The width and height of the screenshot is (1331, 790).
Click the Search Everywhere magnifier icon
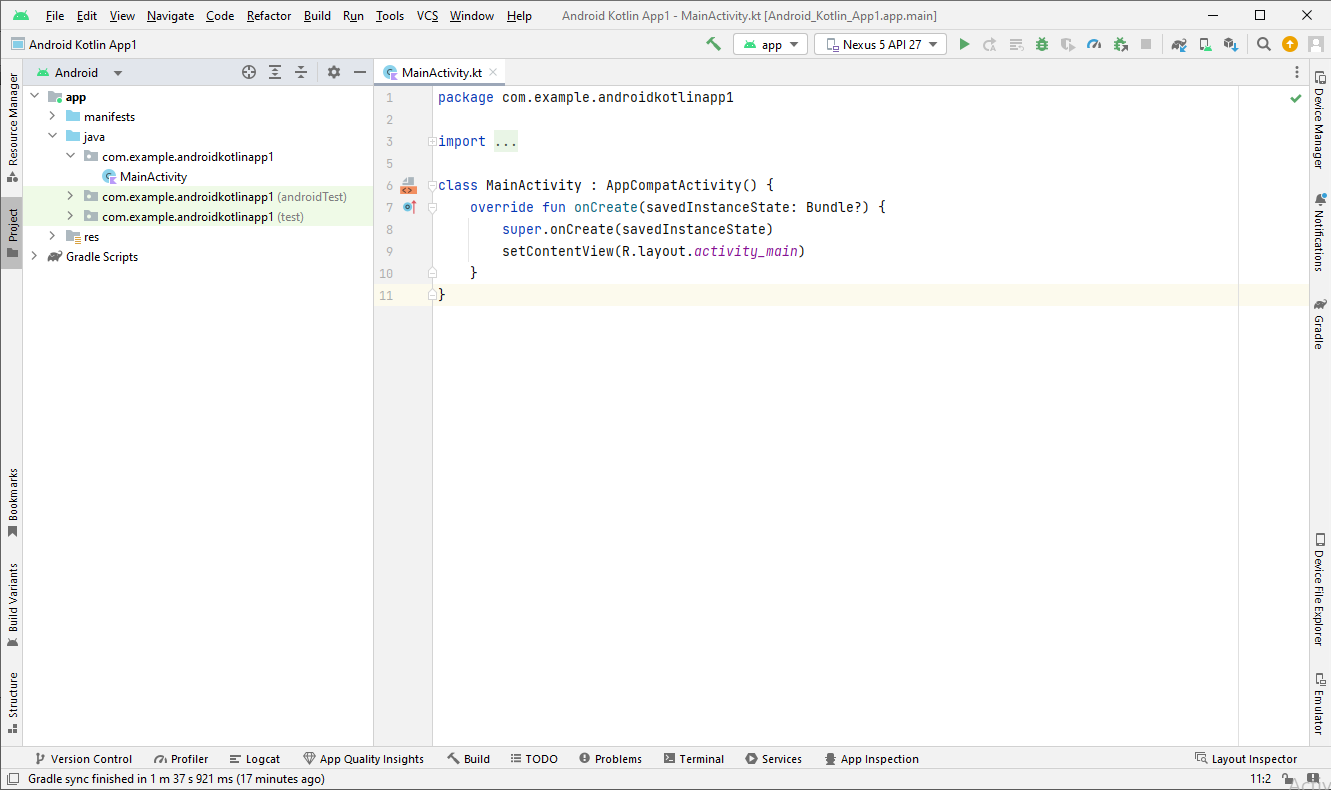coord(1264,44)
